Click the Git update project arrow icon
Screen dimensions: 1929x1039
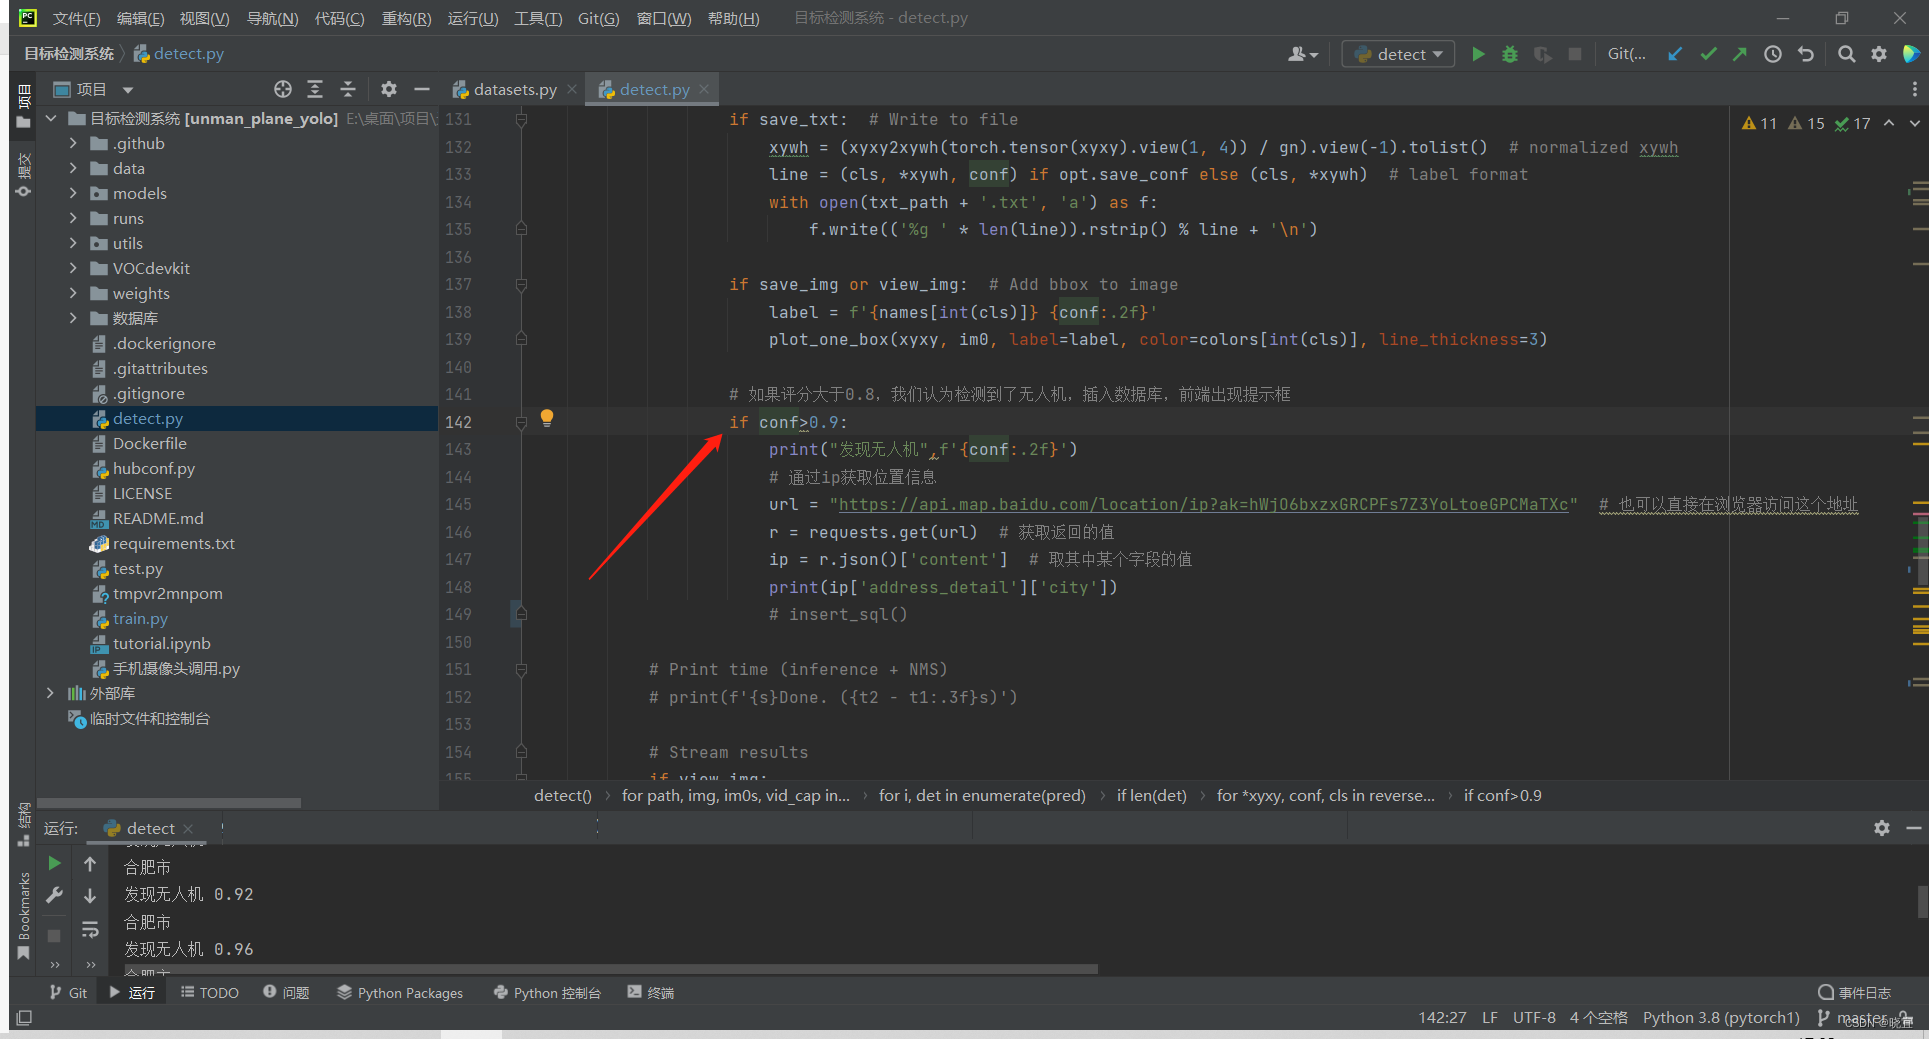click(1675, 54)
